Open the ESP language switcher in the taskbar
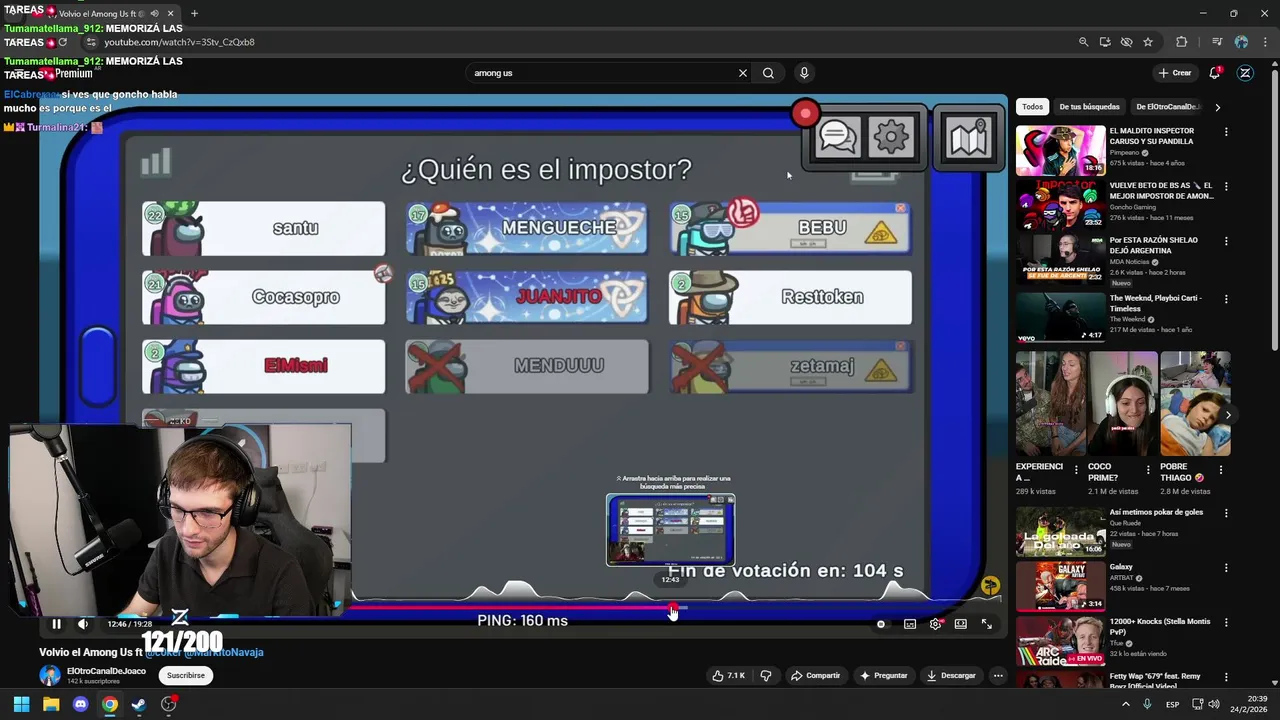1280x720 pixels. (x=1172, y=705)
